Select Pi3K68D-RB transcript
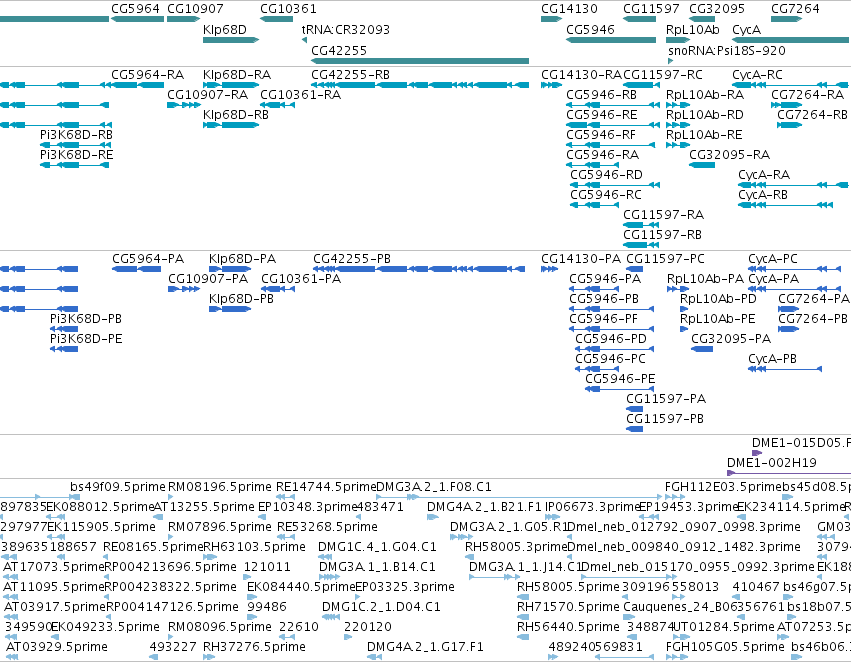The width and height of the screenshot is (851, 662). pyautogui.click(x=76, y=145)
